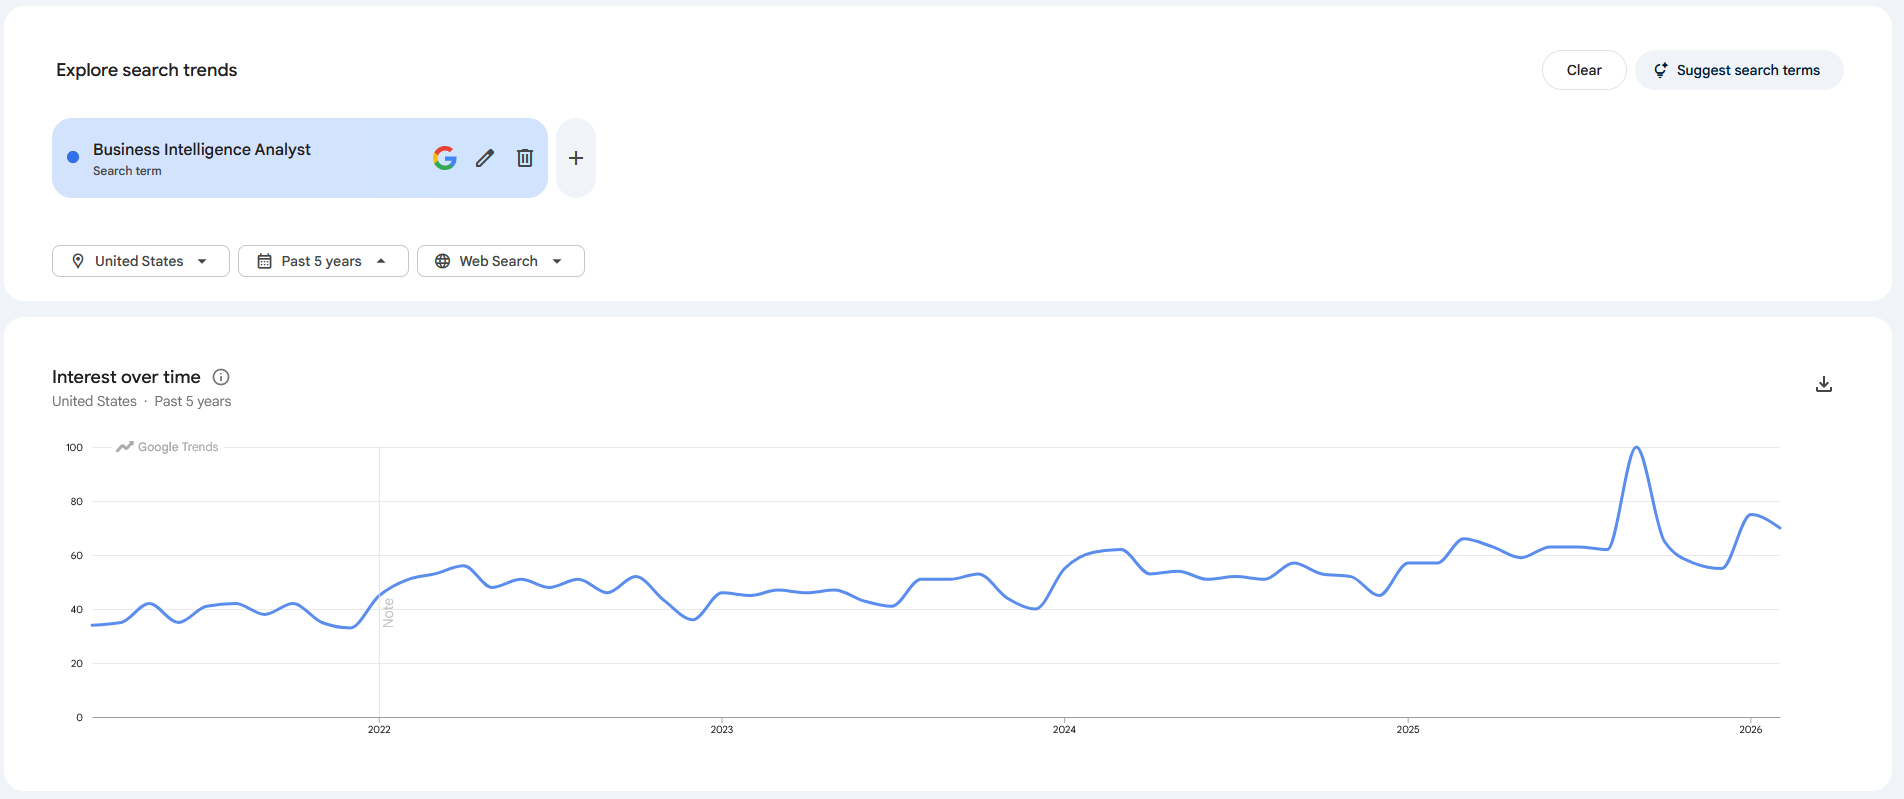
Task: Open the Web Search type dropdown
Action: (x=500, y=261)
